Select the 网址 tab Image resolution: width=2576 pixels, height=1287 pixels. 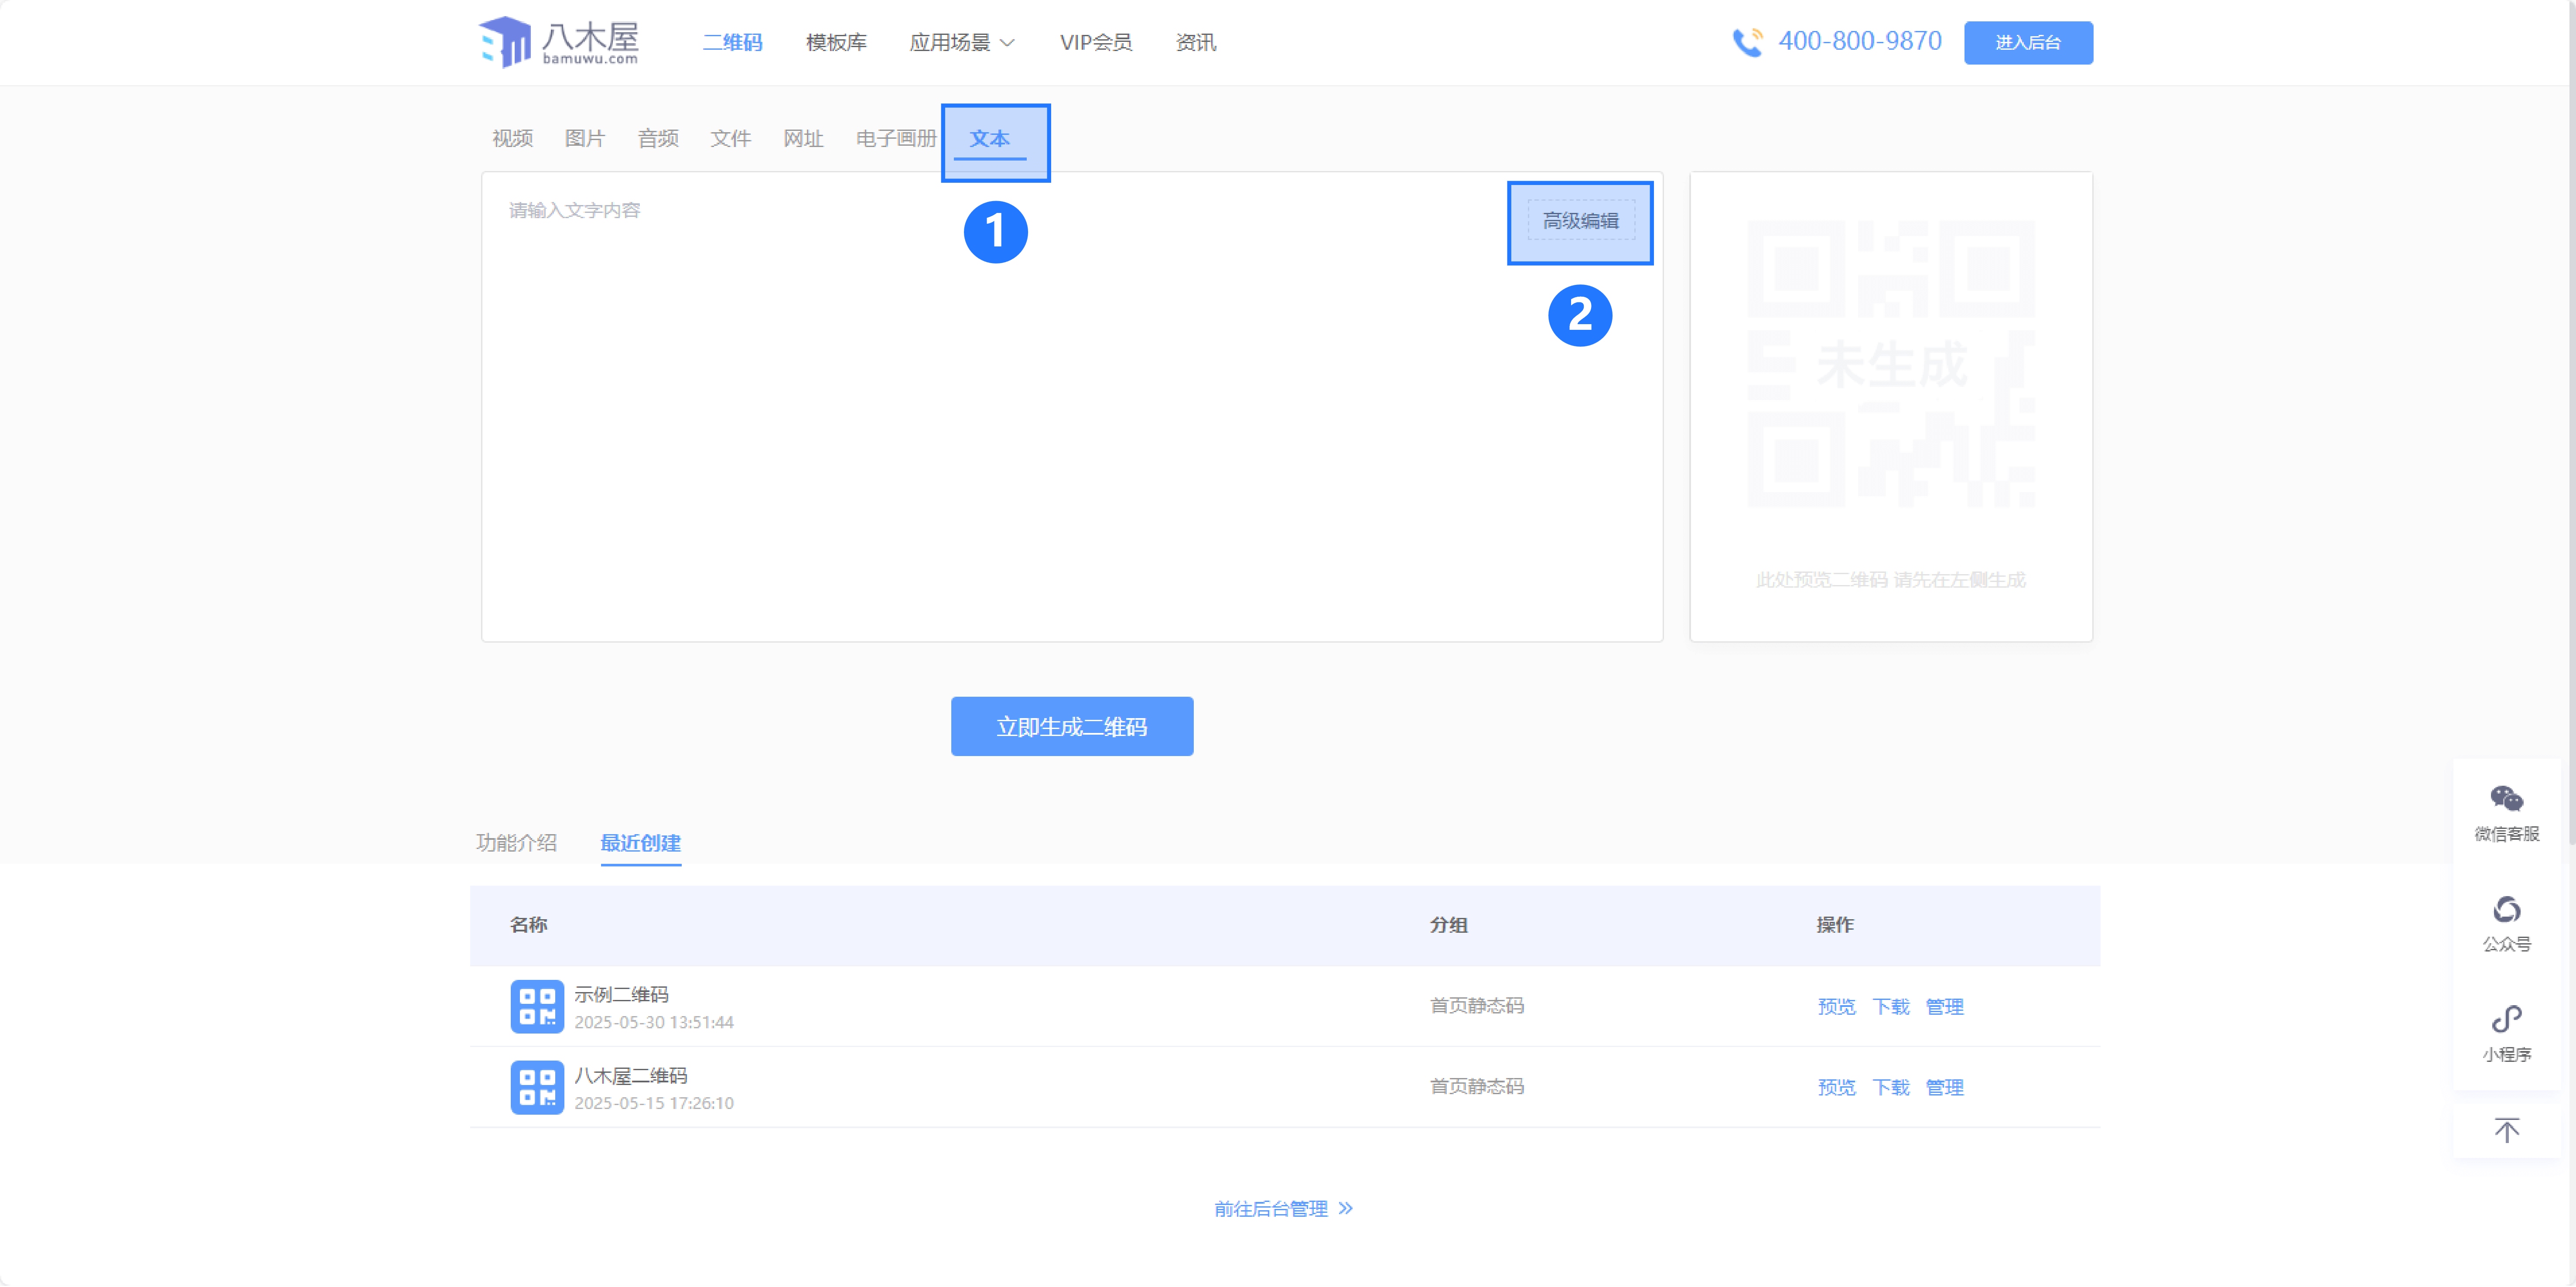point(803,138)
